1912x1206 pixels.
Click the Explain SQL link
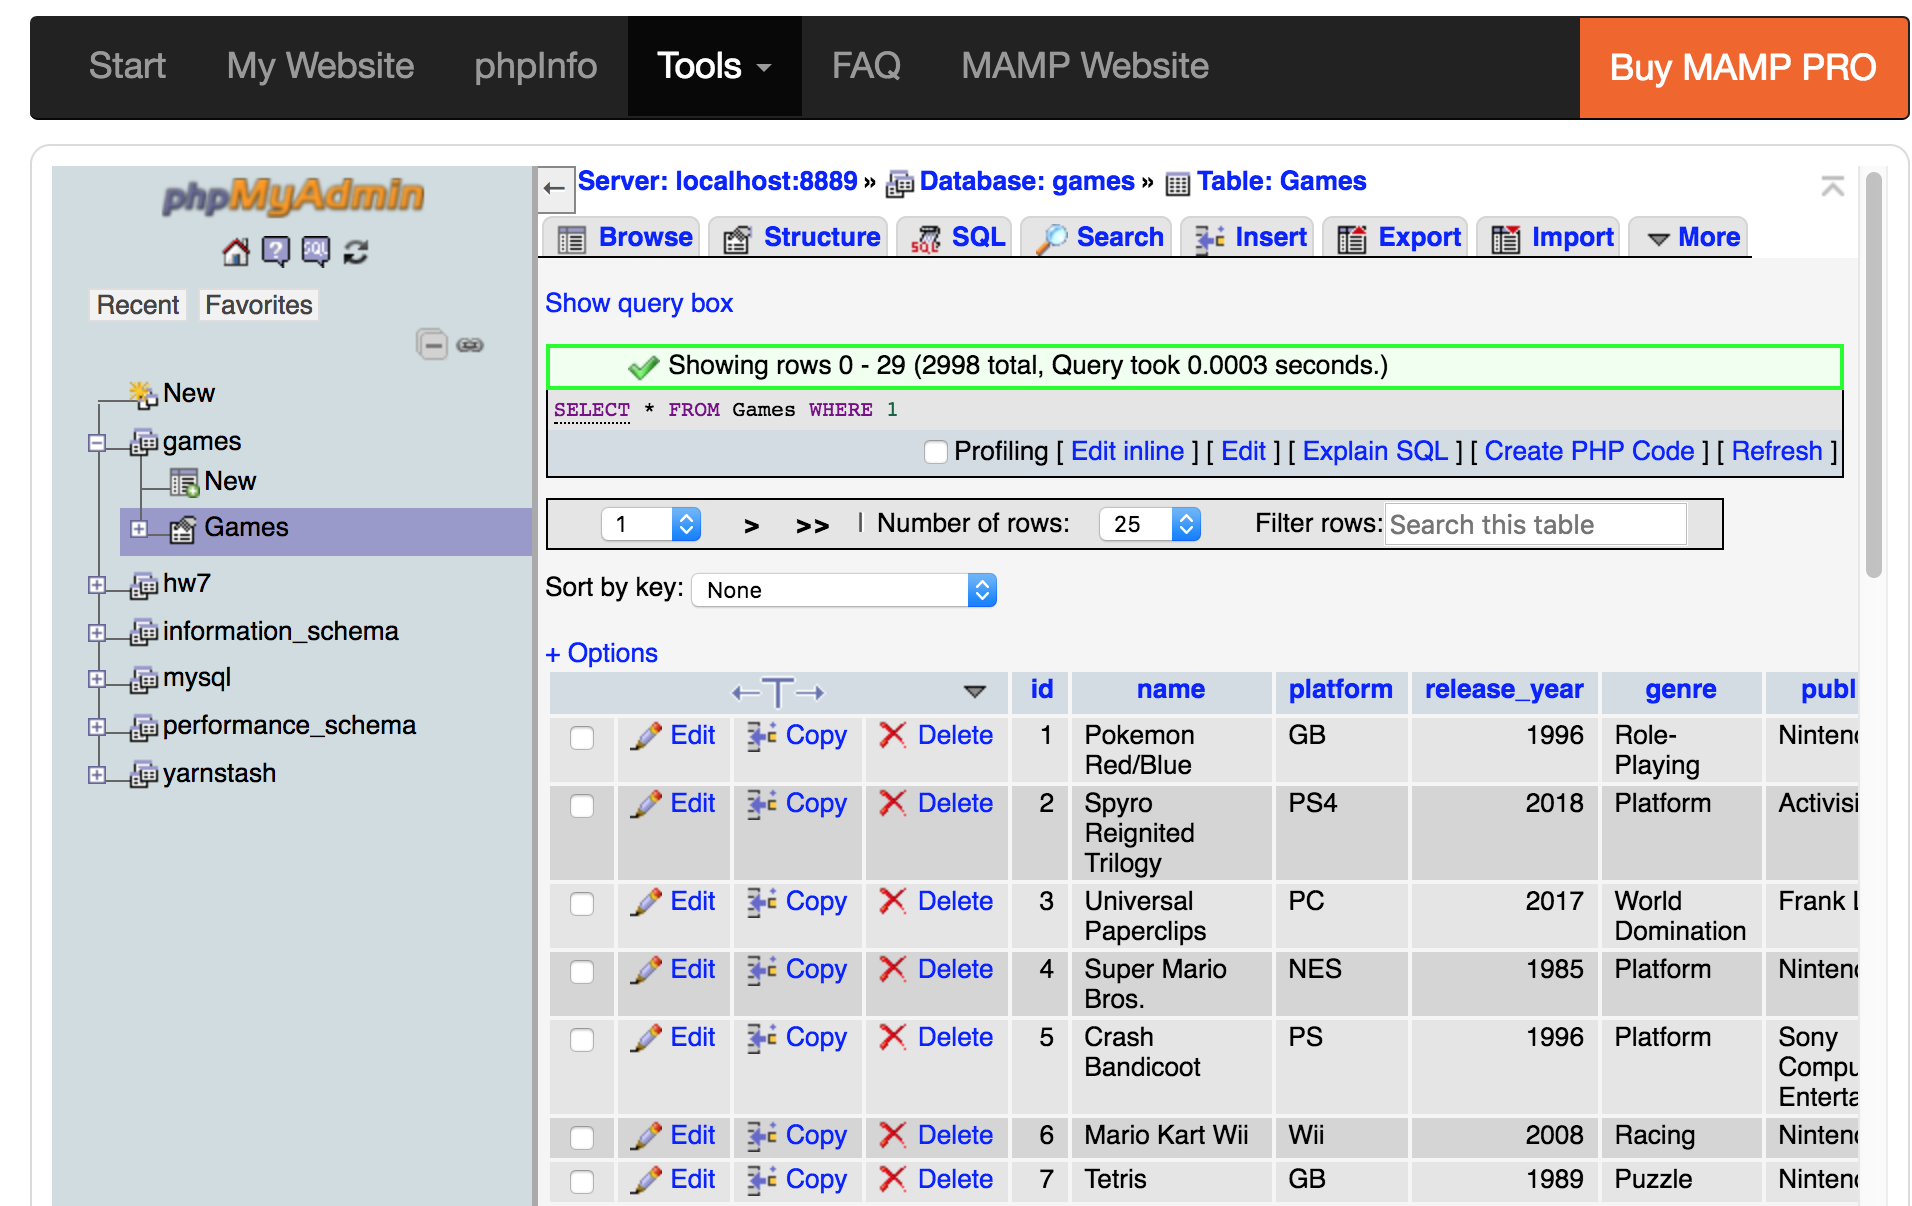(1374, 452)
